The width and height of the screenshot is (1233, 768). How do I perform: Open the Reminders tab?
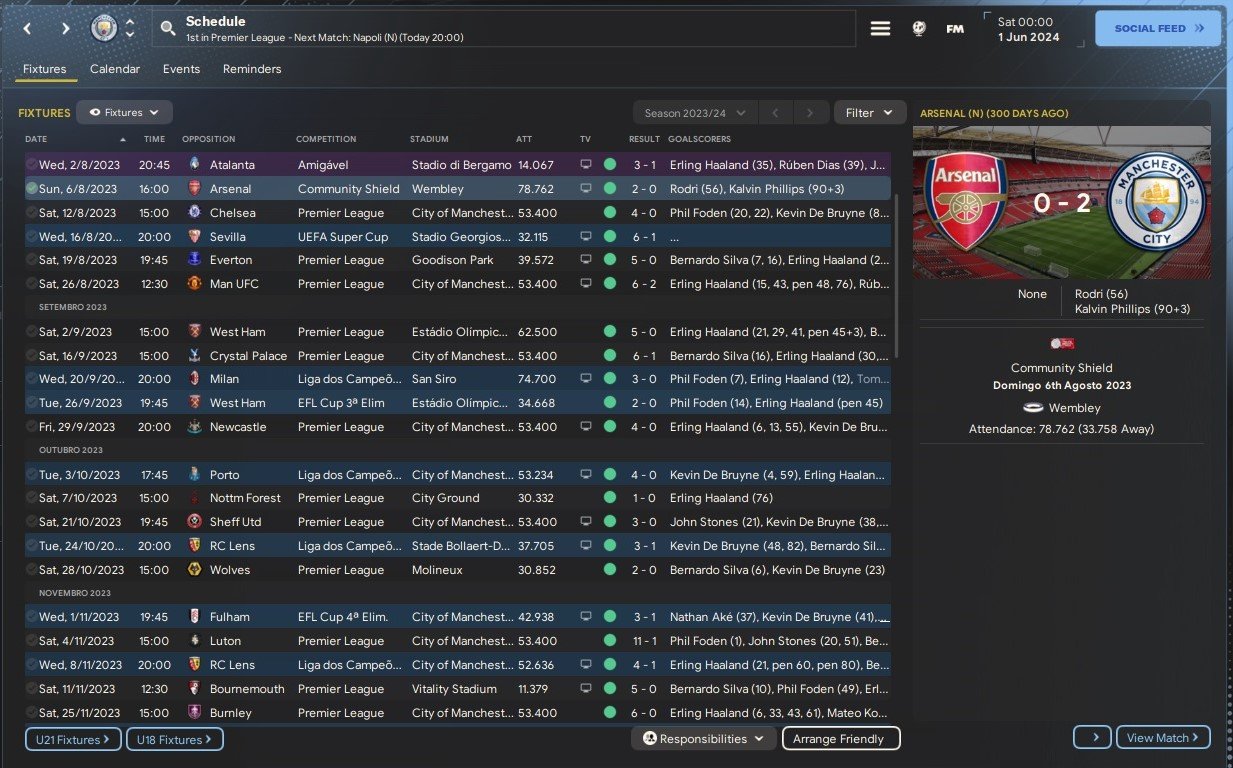(252, 69)
